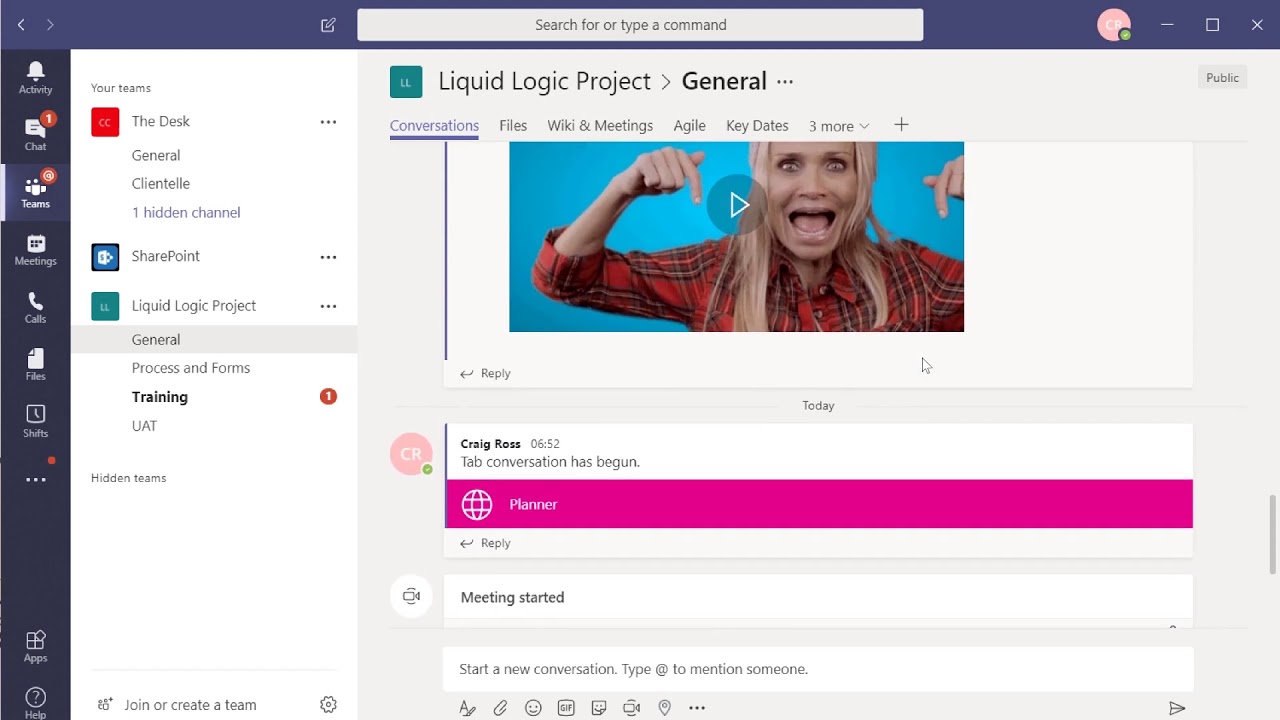The image size is (1280, 720).
Task: Add a new tab with plus
Action: (x=901, y=125)
